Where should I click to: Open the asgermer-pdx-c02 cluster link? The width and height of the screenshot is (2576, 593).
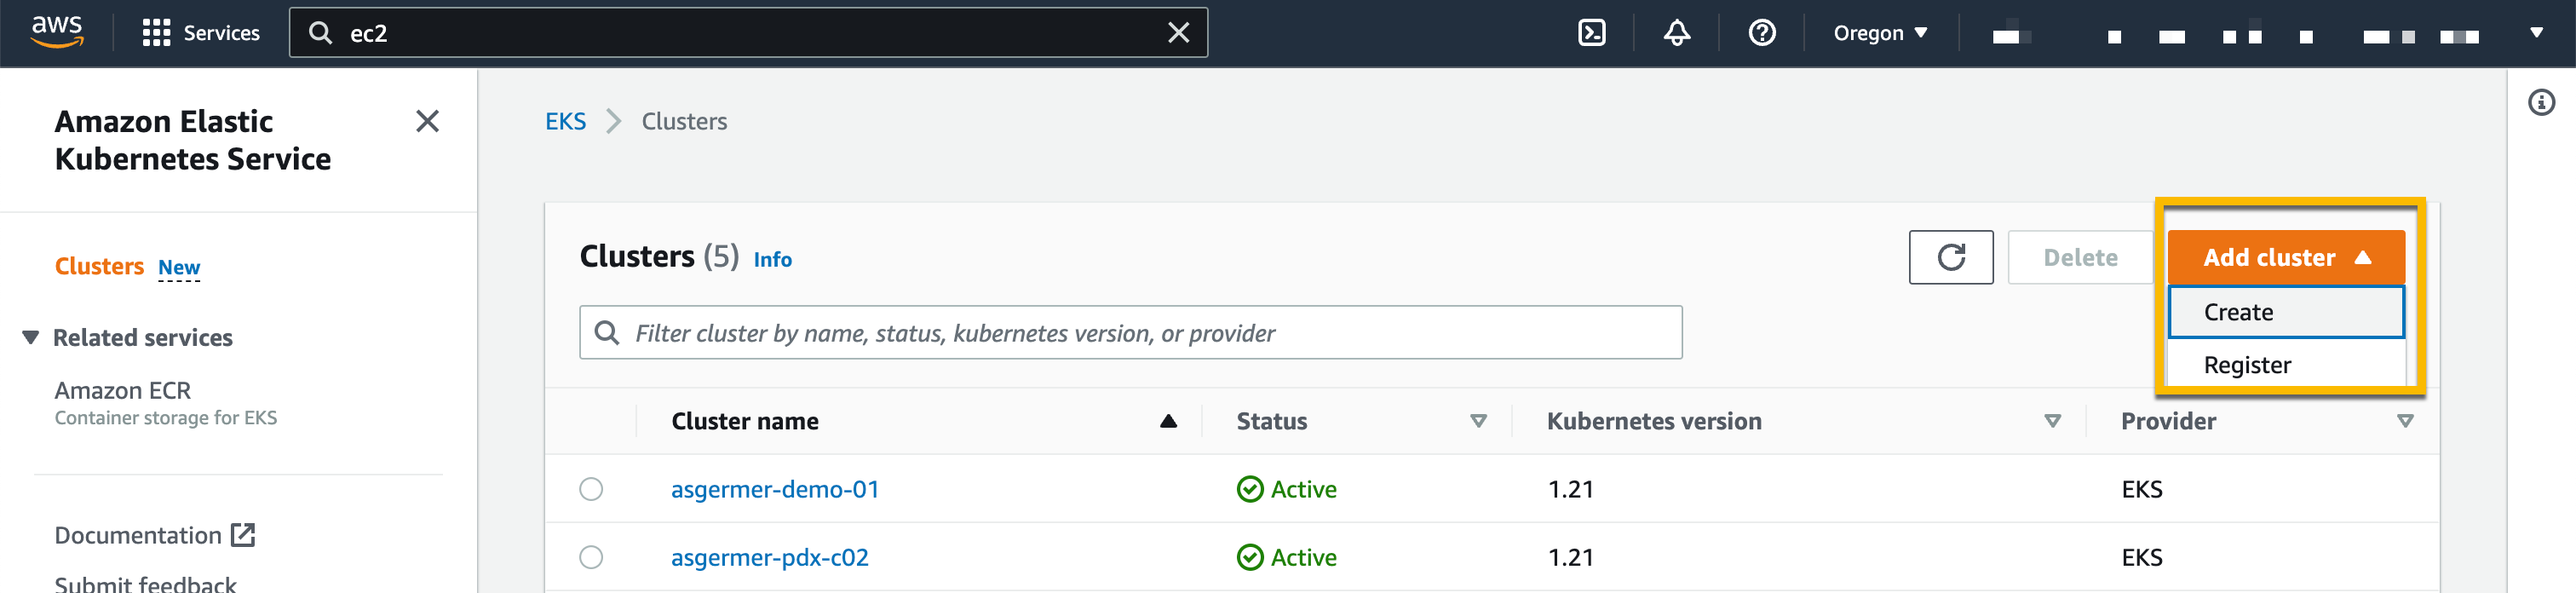click(769, 557)
